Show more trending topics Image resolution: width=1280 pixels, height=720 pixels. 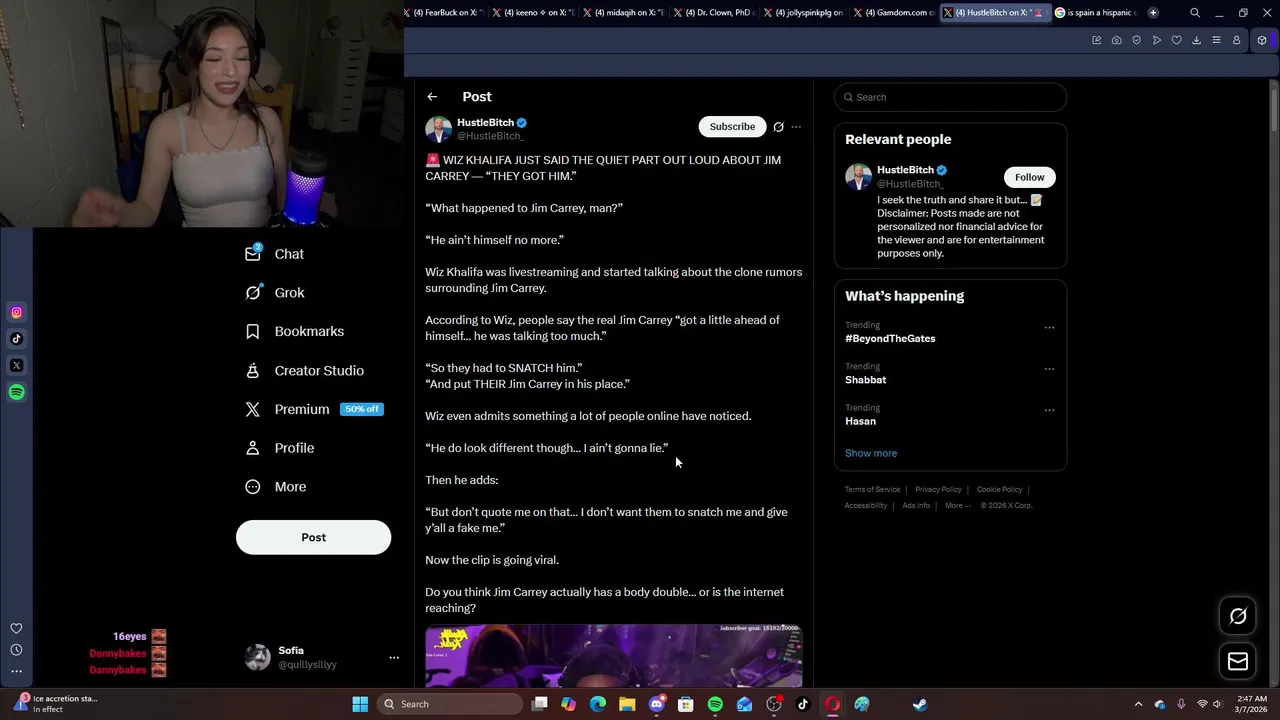tap(871, 453)
